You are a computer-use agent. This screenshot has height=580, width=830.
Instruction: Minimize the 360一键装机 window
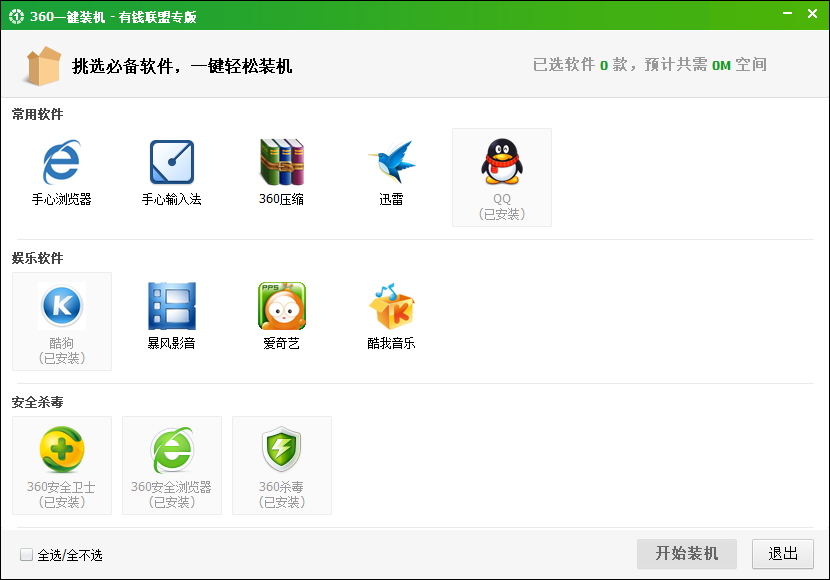coord(788,14)
